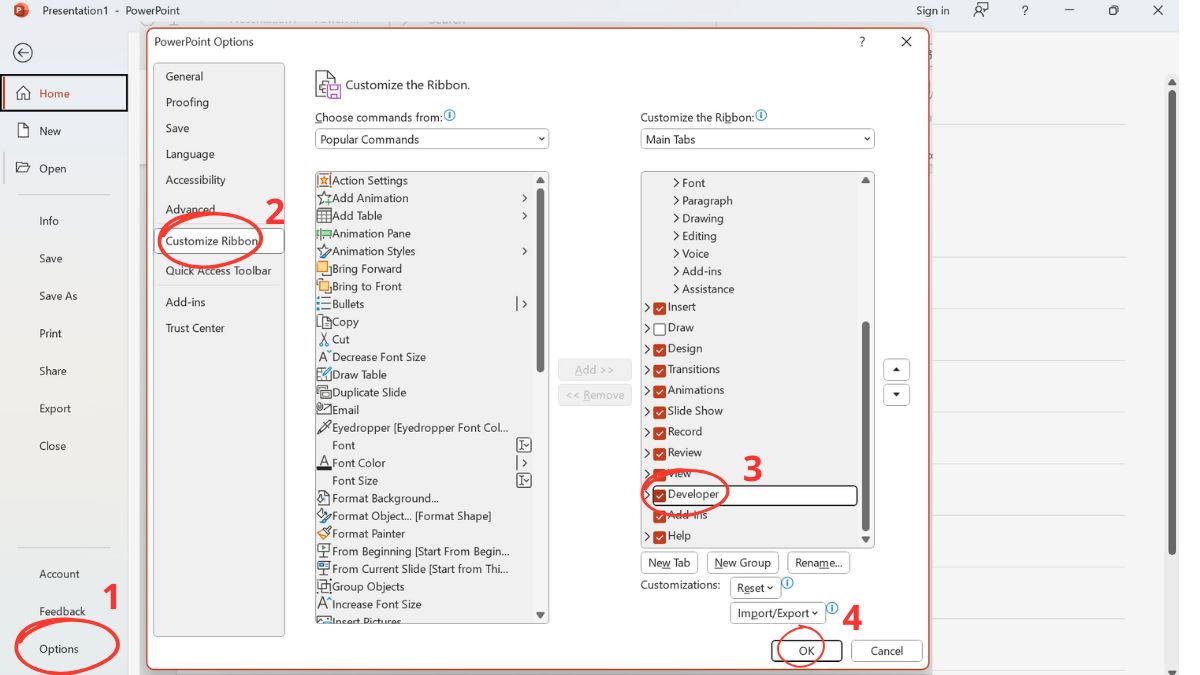Uncheck the Design tab checkbox
The height and width of the screenshot is (675, 1200).
[x=660, y=350]
